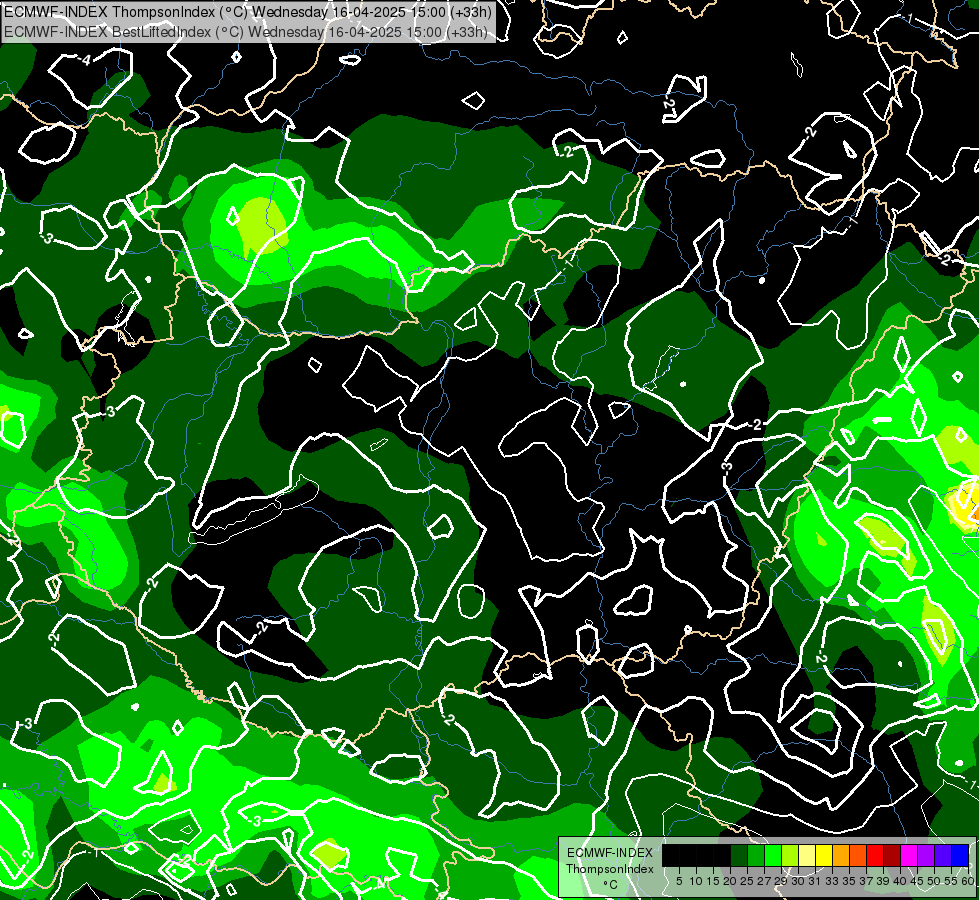This screenshot has height=900, width=979.
Task: Select the purple 45–50 legend swatch
Action: (926, 855)
